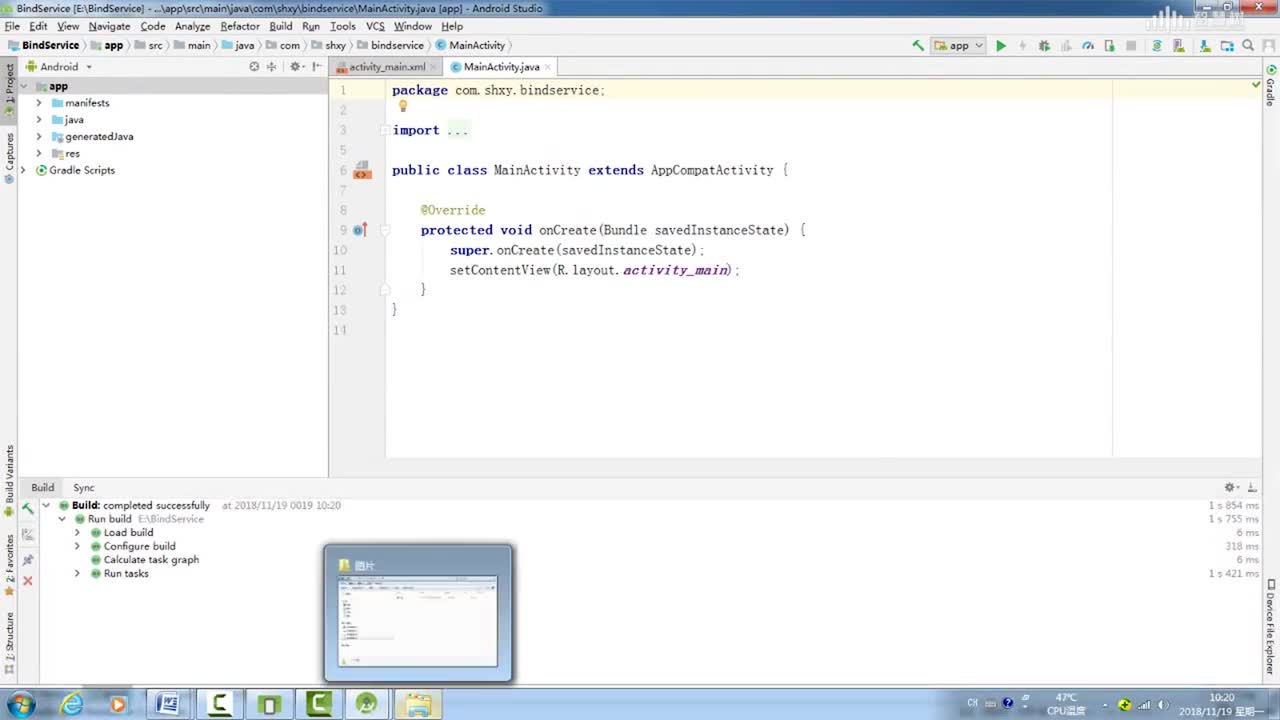Click the build panel hammer icon
This screenshot has width=1280, height=720.
click(x=28, y=509)
